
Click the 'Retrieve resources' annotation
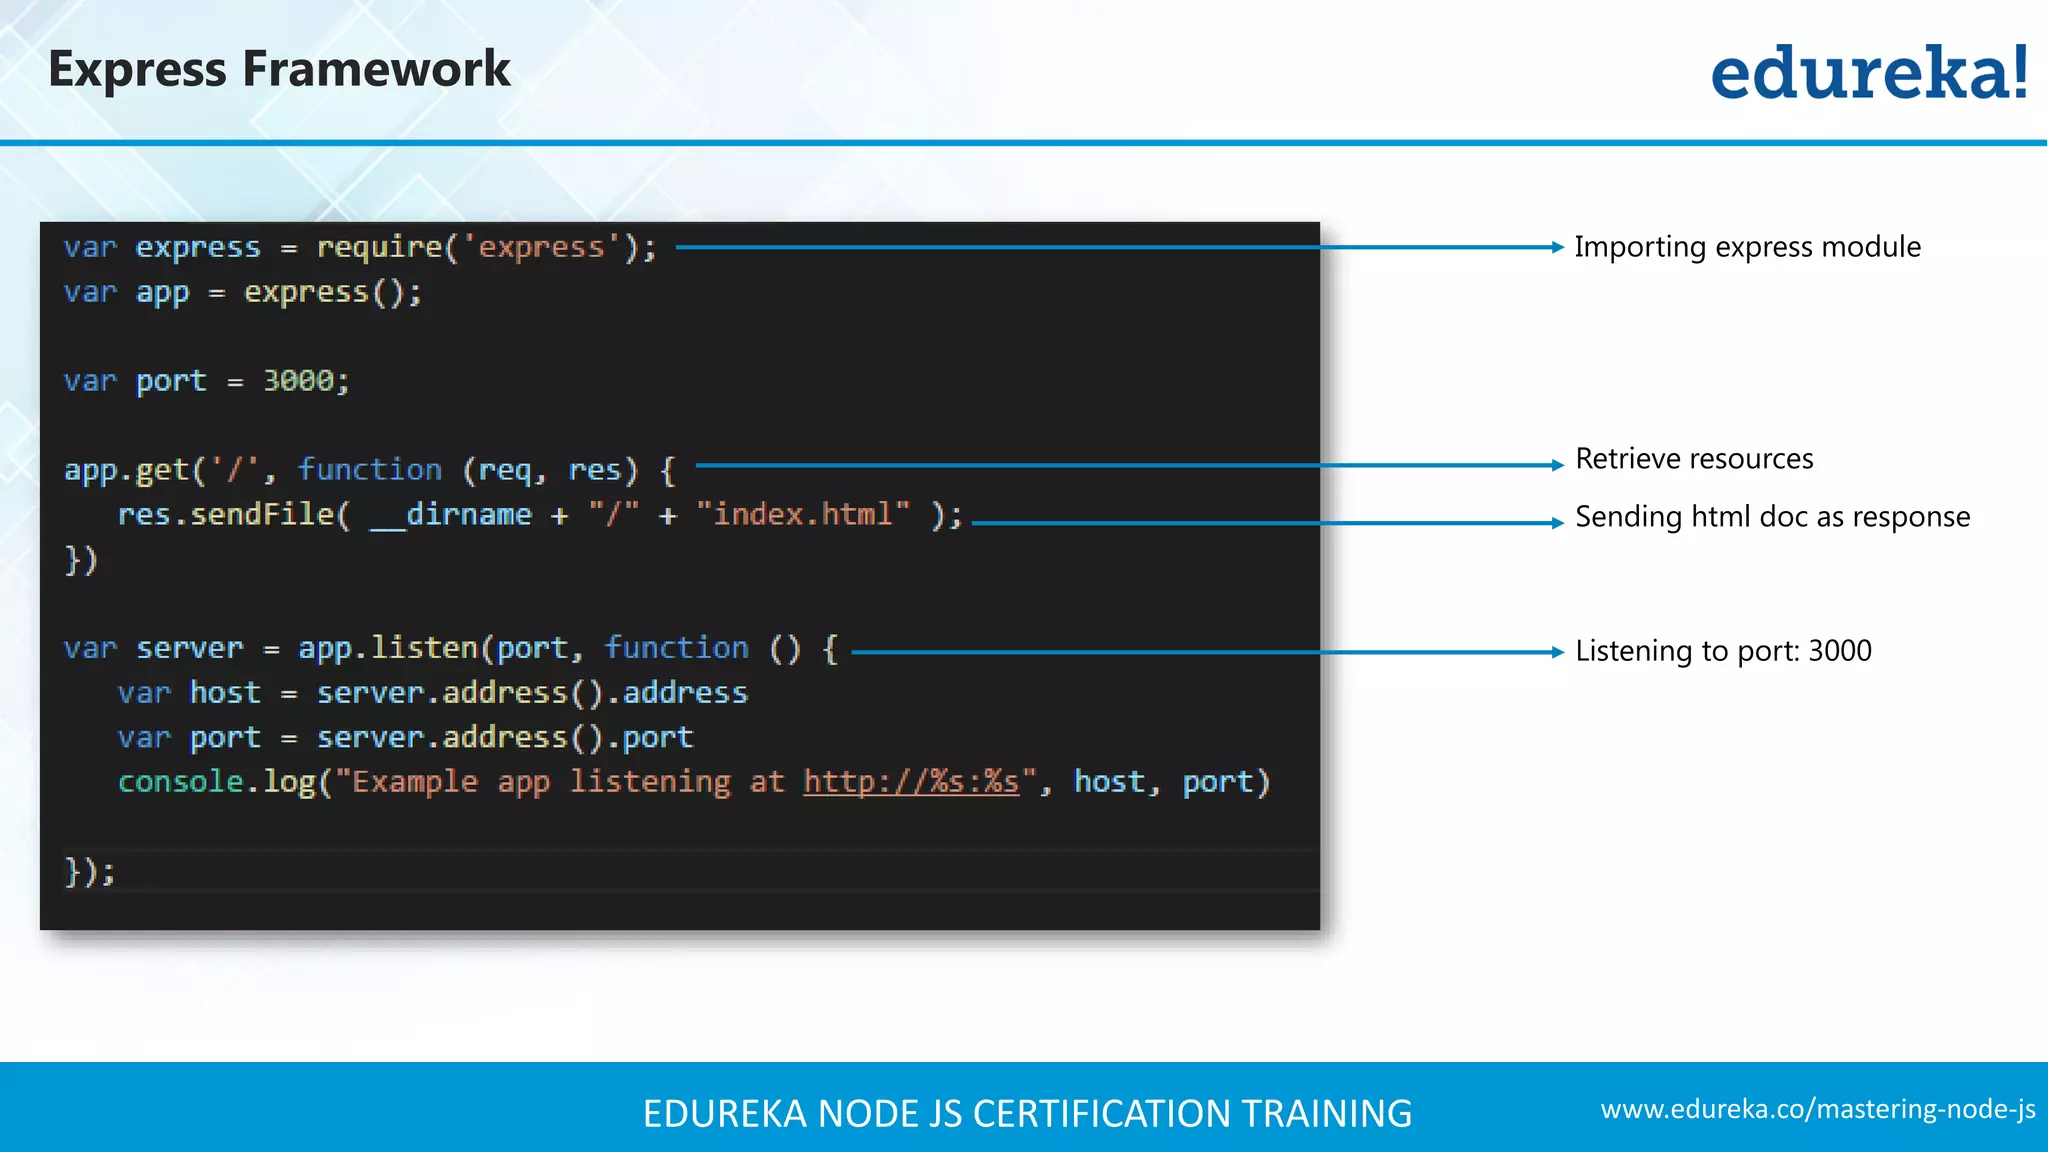[x=1694, y=459]
